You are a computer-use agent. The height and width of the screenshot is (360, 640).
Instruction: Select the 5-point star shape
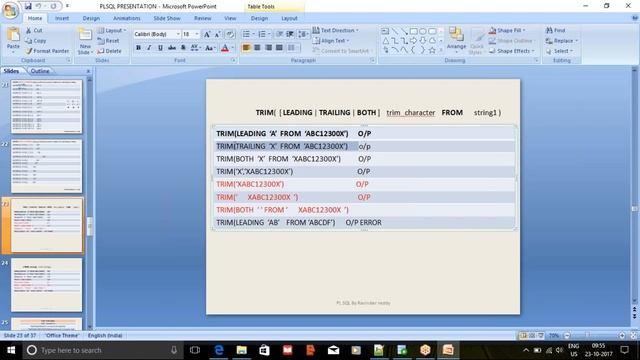(432, 50)
